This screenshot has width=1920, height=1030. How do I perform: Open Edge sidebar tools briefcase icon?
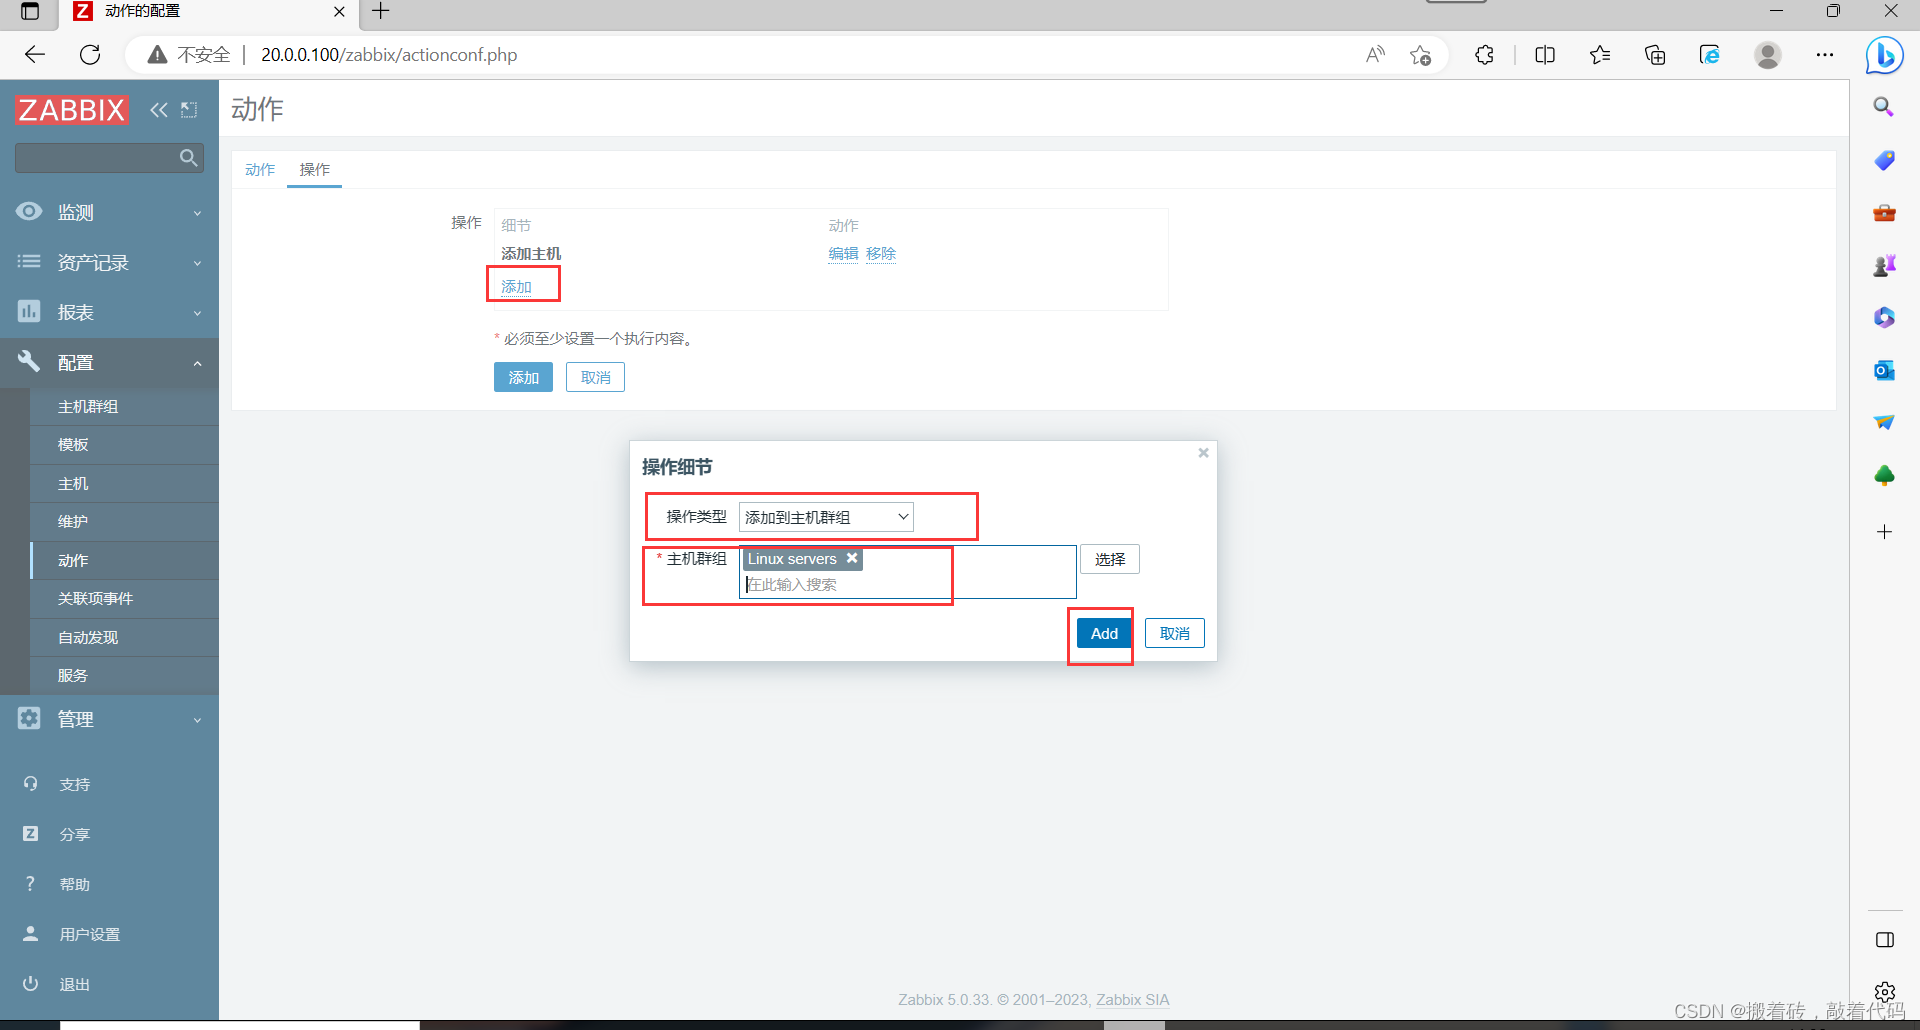click(1884, 213)
